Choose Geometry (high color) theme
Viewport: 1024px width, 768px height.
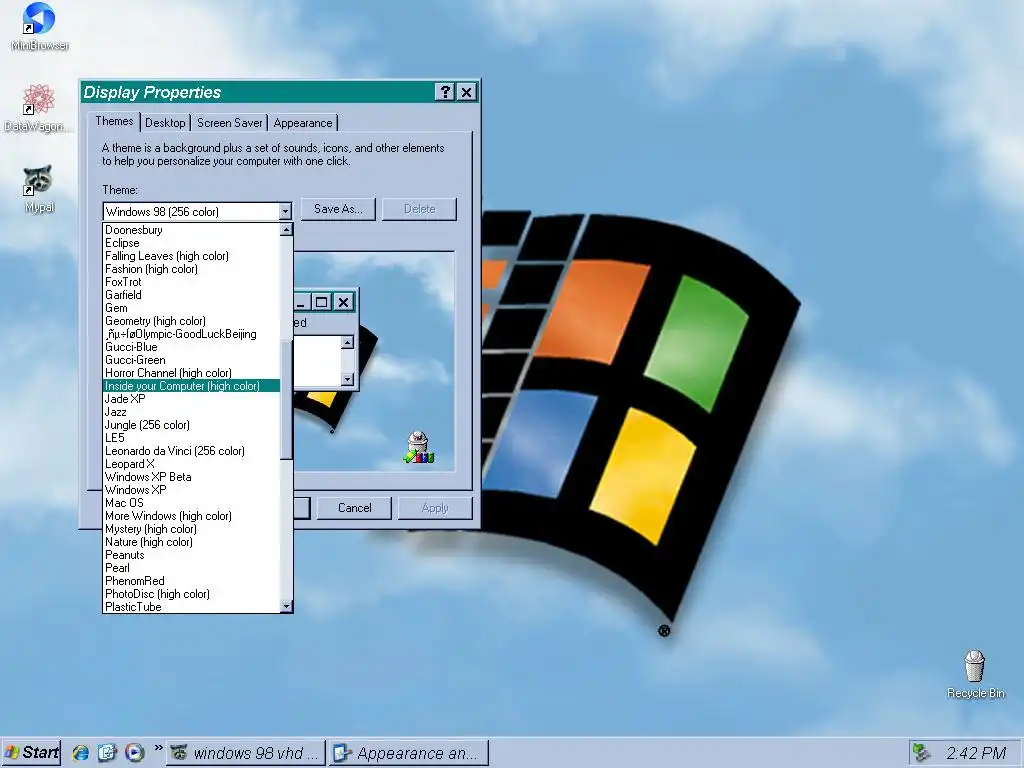[192, 321]
